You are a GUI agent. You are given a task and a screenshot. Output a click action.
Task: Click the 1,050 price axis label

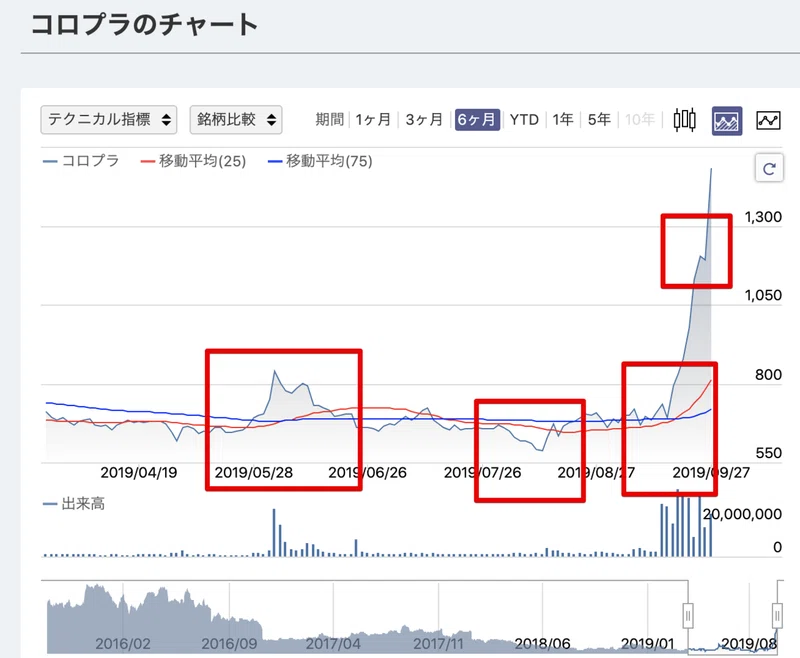(763, 295)
